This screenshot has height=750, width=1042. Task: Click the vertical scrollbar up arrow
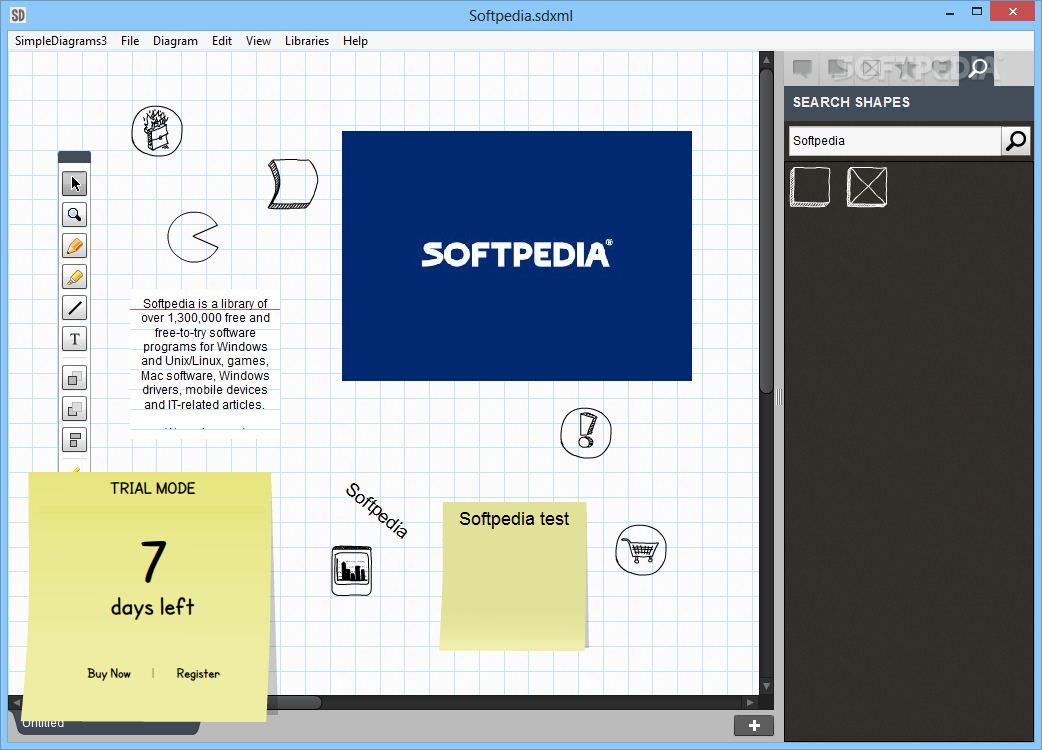(766, 59)
